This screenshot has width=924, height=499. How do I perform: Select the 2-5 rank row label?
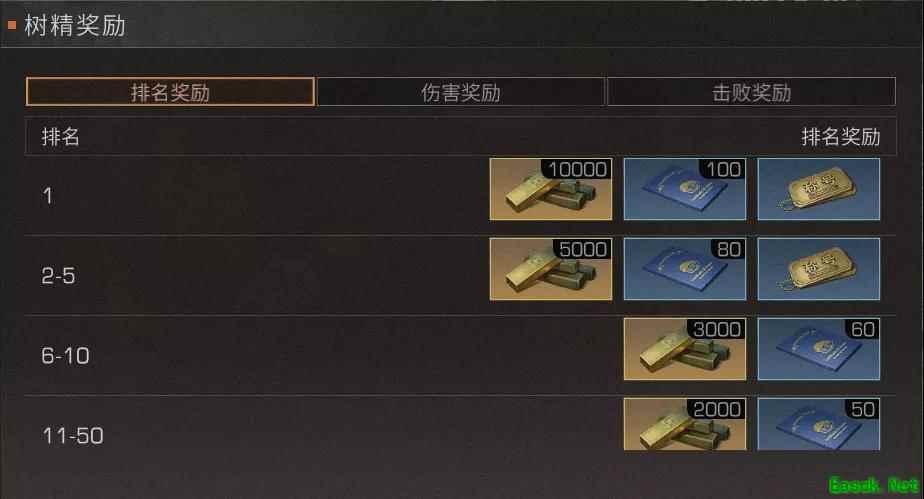click(58, 276)
